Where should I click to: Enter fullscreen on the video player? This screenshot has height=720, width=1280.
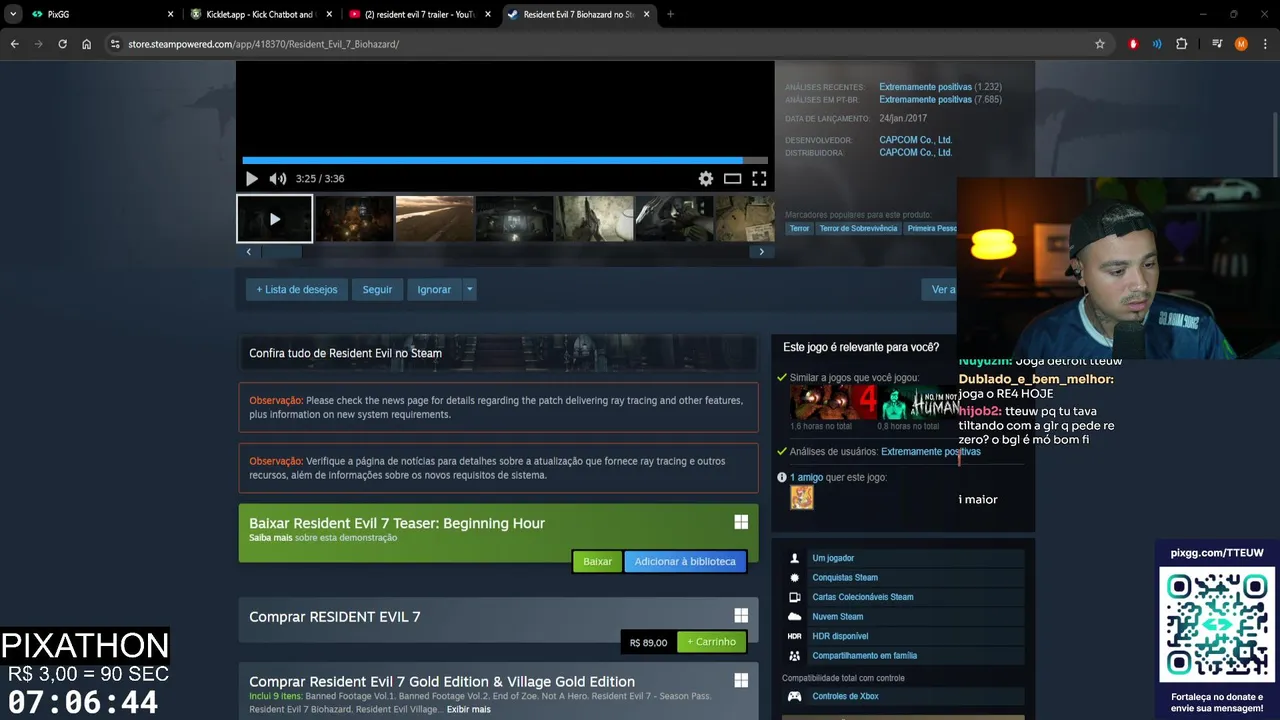pos(759,179)
